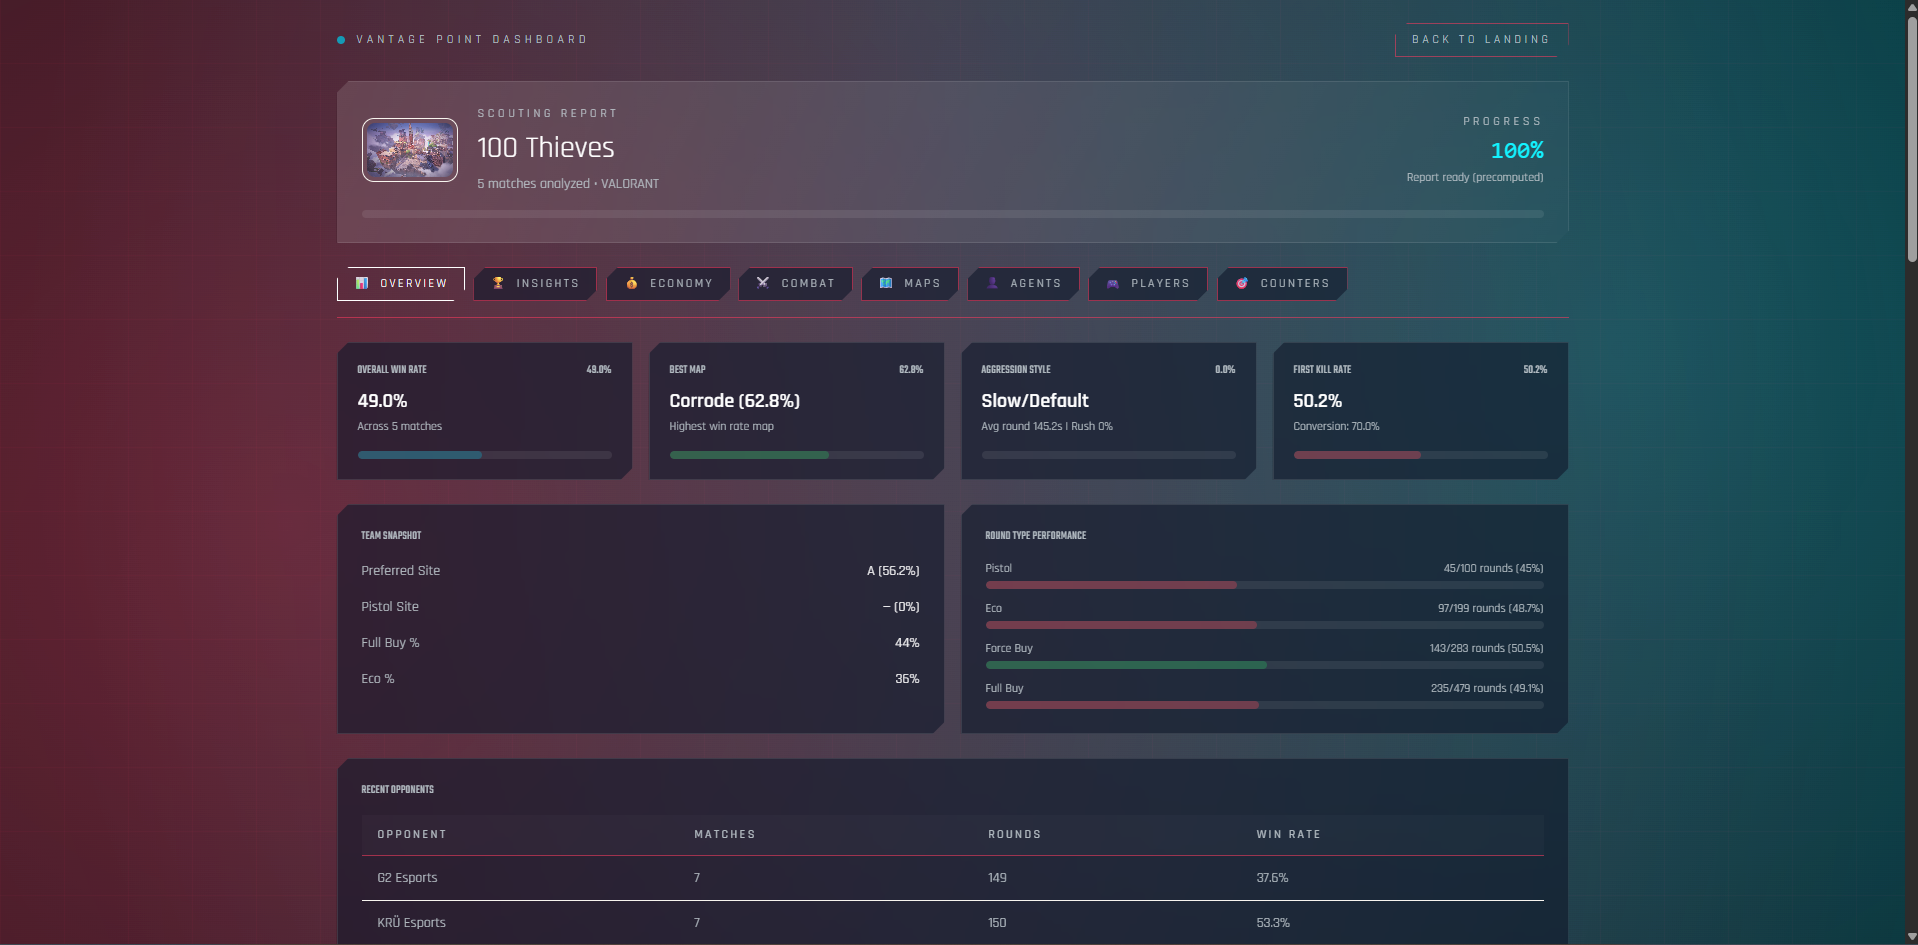Screen dimensions: 1918x945
Task: Click the 100 Thieves team name
Action: (546, 148)
